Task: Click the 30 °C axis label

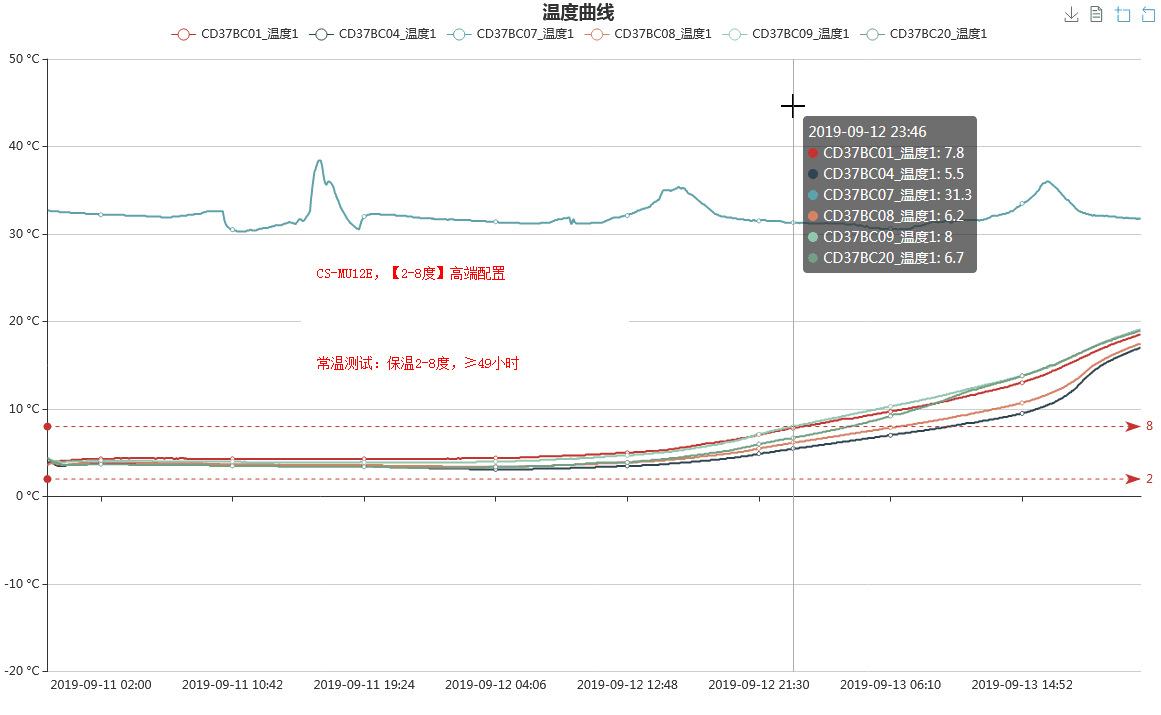Action: click(24, 234)
